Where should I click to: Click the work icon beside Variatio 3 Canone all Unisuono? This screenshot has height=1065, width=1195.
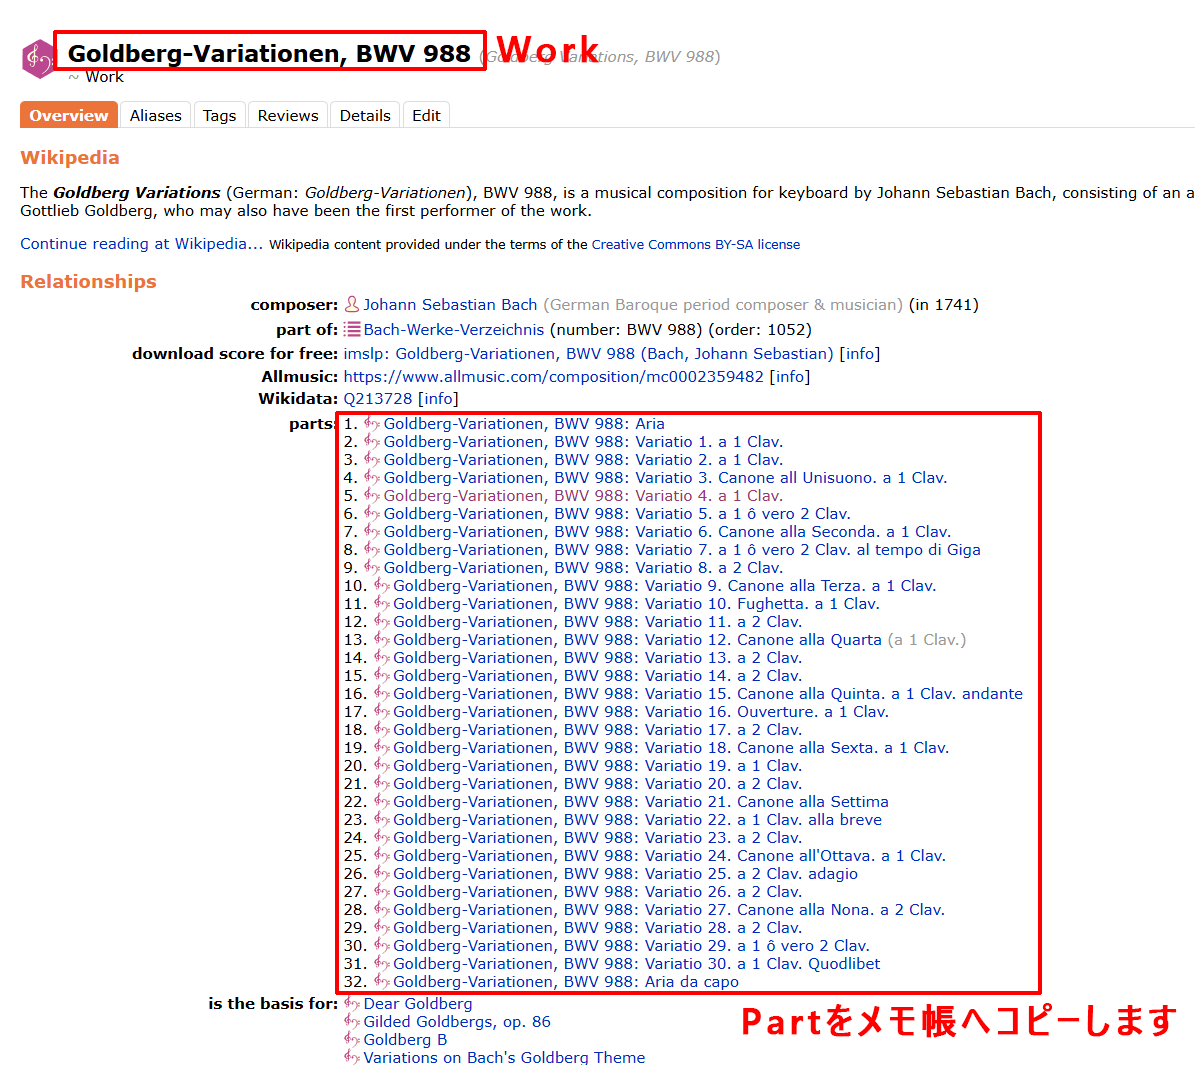(x=372, y=477)
